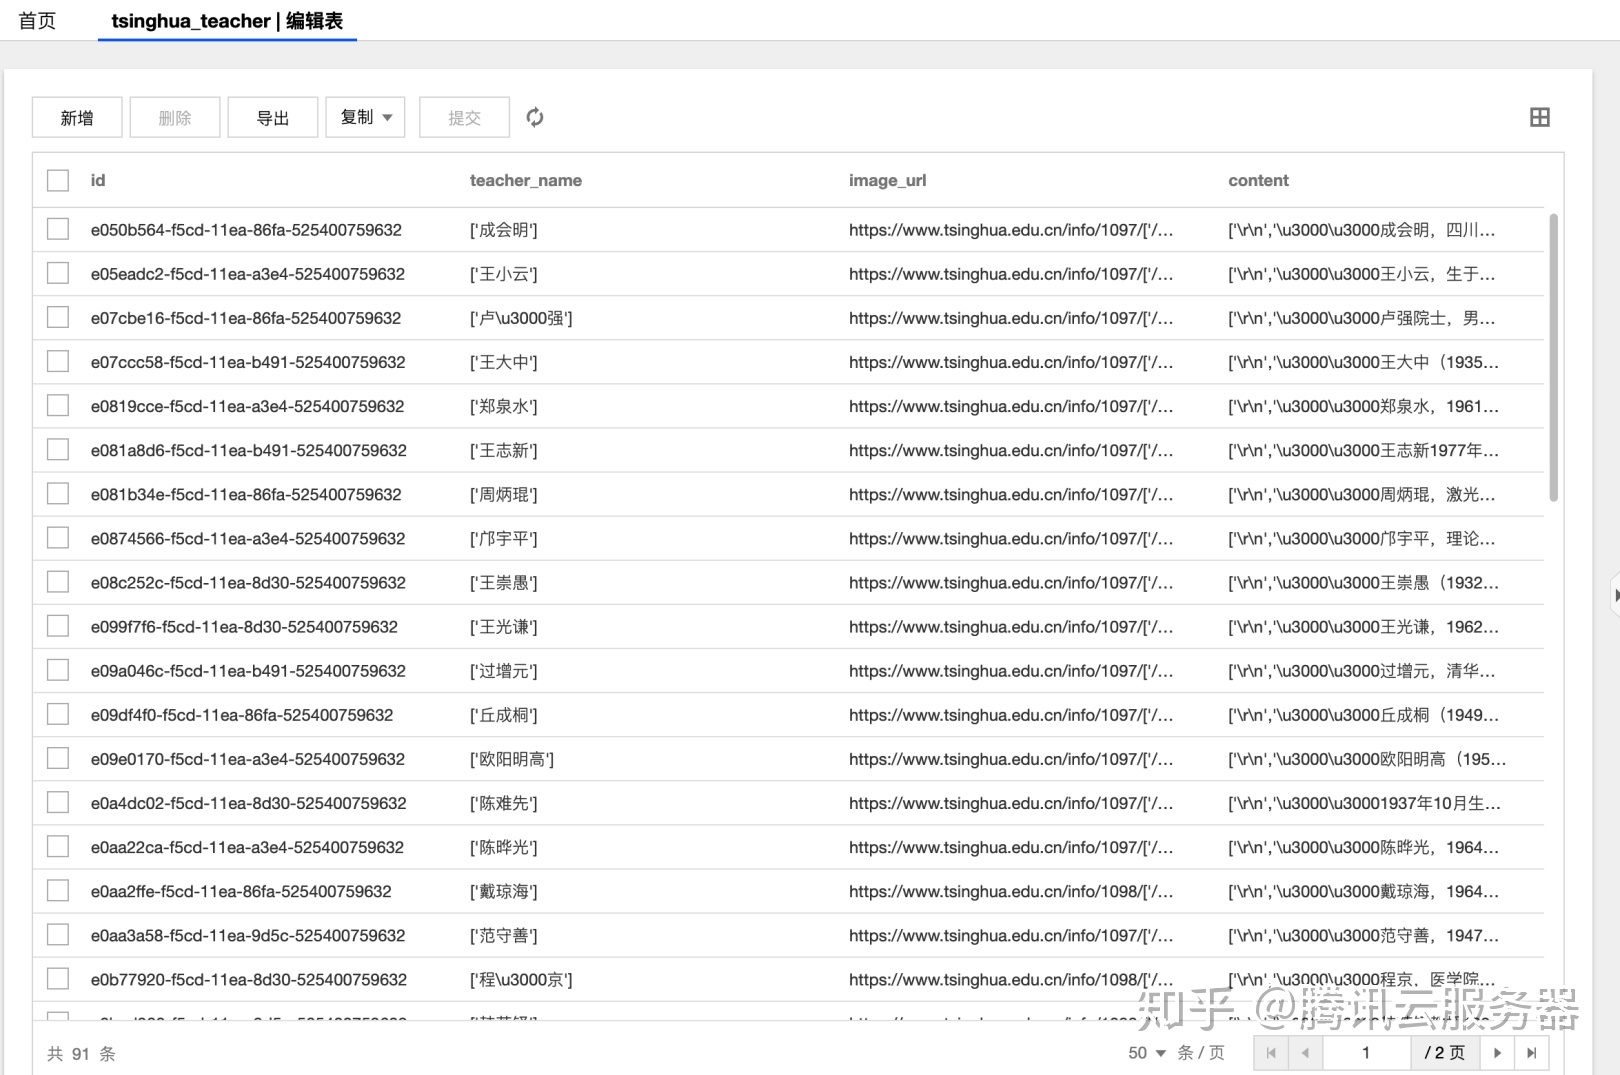Click the content cell starting 王大中（1935

pyautogui.click(x=1363, y=362)
